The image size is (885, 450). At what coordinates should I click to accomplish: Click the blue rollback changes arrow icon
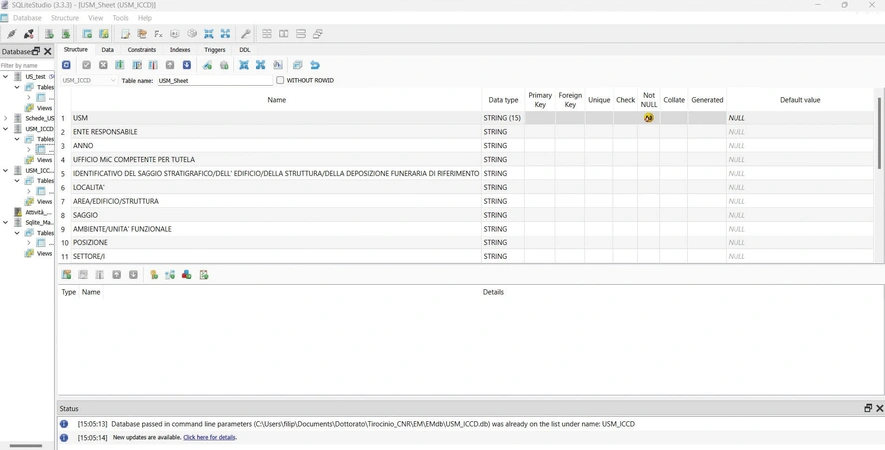tap(315, 65)
